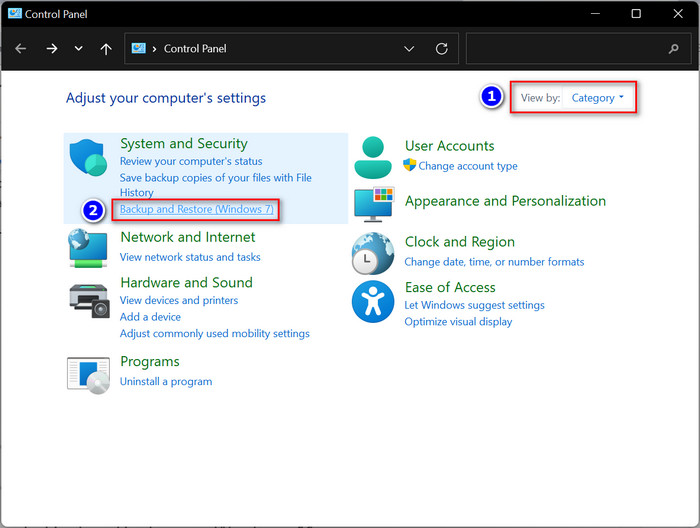The width and height of the screenshot is (700, 528).
Task: Click the Search Control Panel field
Action: point(578,48)
